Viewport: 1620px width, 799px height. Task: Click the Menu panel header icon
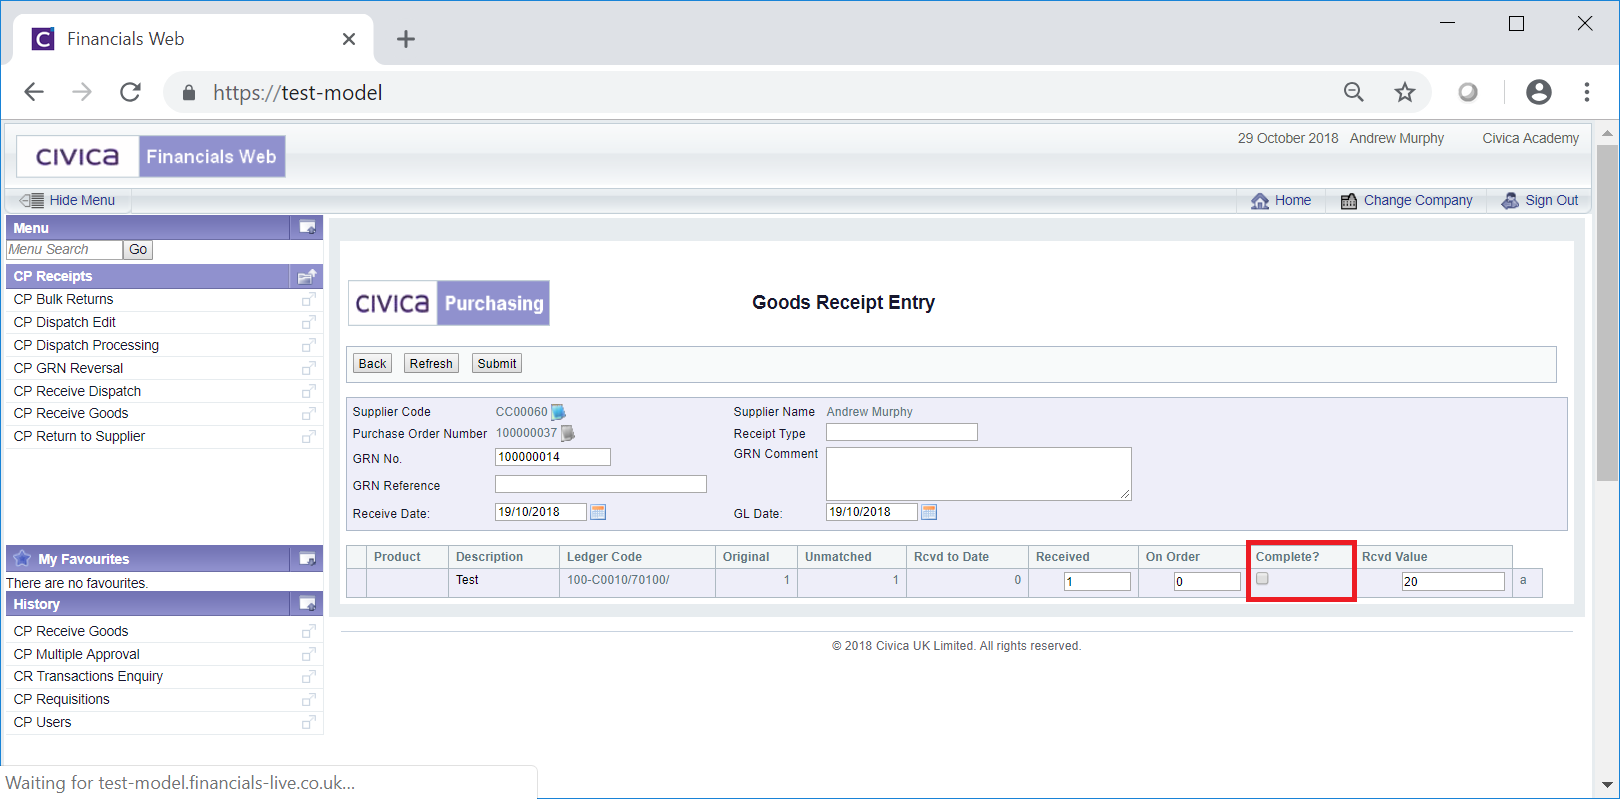tap(307, 228)
